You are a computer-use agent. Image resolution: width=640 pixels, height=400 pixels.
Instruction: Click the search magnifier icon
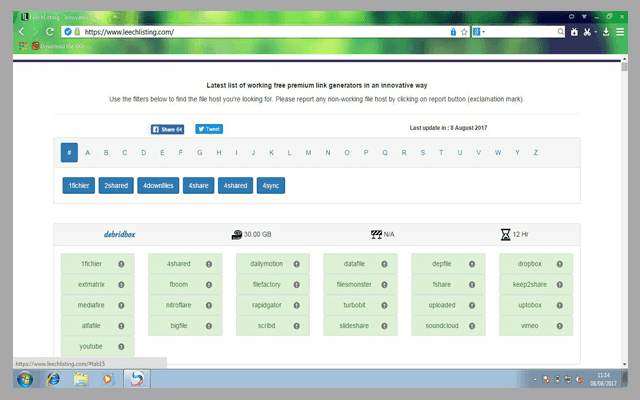[560, 32]
